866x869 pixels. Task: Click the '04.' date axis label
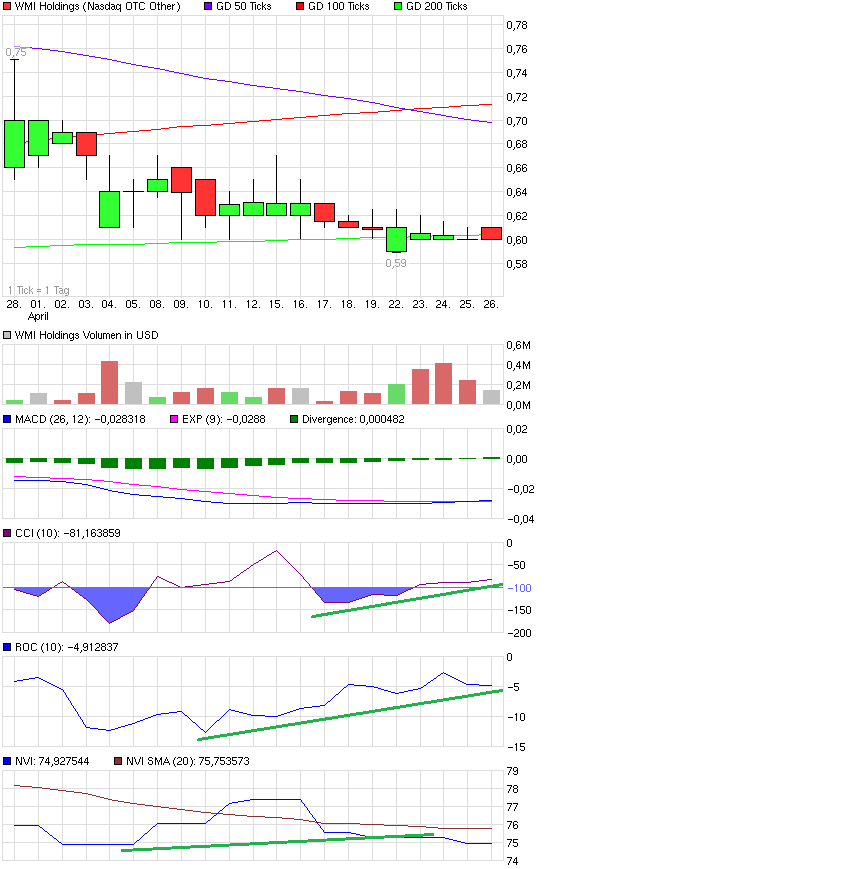[x=109, y=304]
